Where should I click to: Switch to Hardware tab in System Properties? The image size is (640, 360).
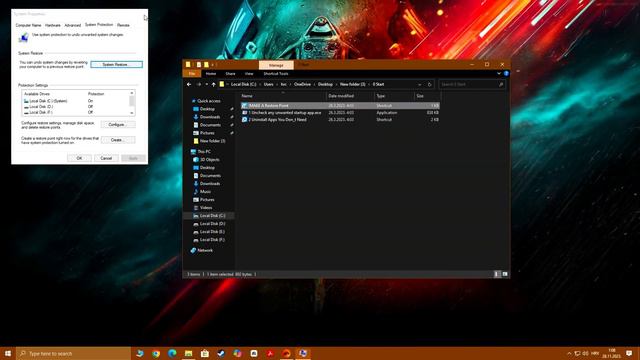53,25
